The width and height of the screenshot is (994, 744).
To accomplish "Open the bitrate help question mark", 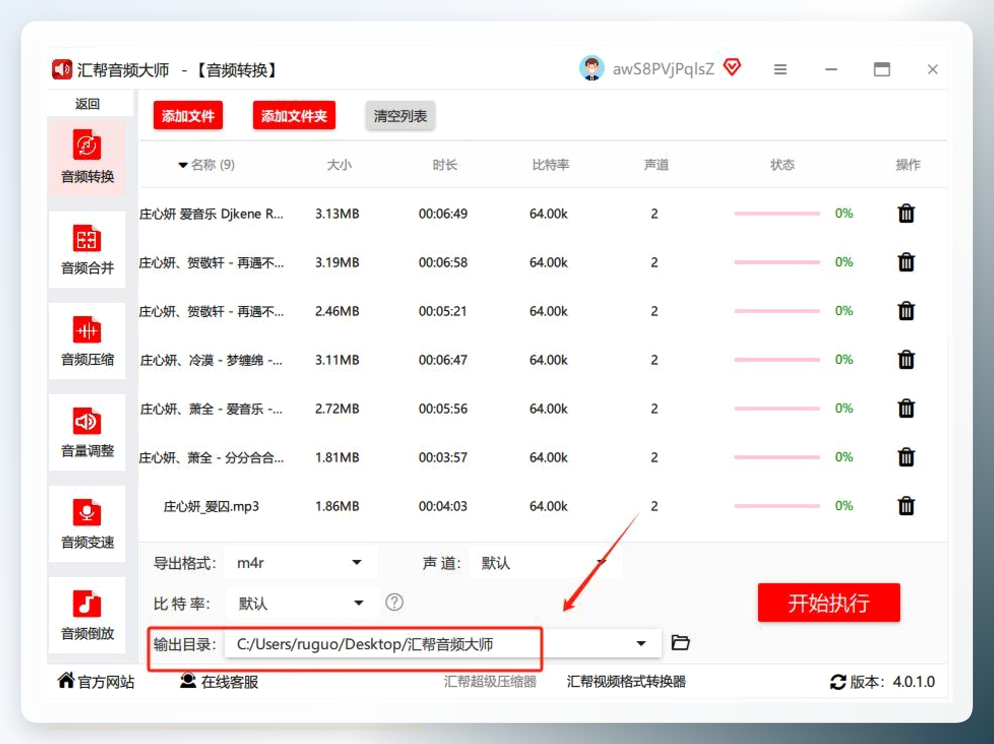I will coord(394,602).
